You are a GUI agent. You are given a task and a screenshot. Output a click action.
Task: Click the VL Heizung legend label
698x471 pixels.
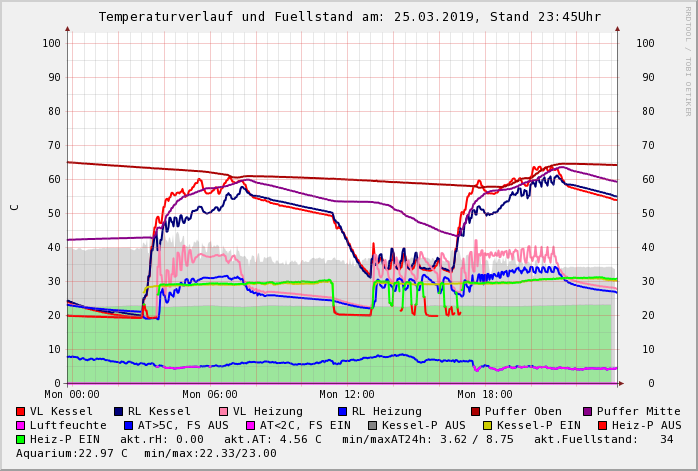click(268, 411)
